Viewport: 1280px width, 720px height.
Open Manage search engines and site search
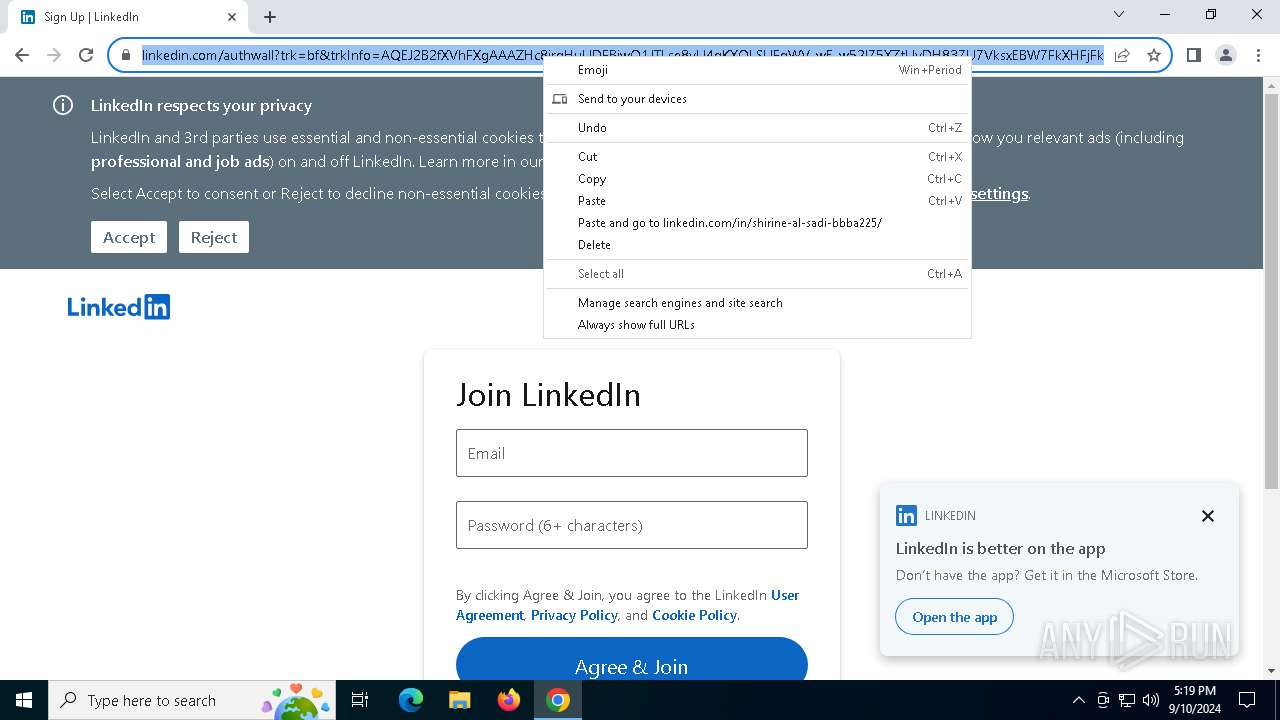(x=757, y=303)
